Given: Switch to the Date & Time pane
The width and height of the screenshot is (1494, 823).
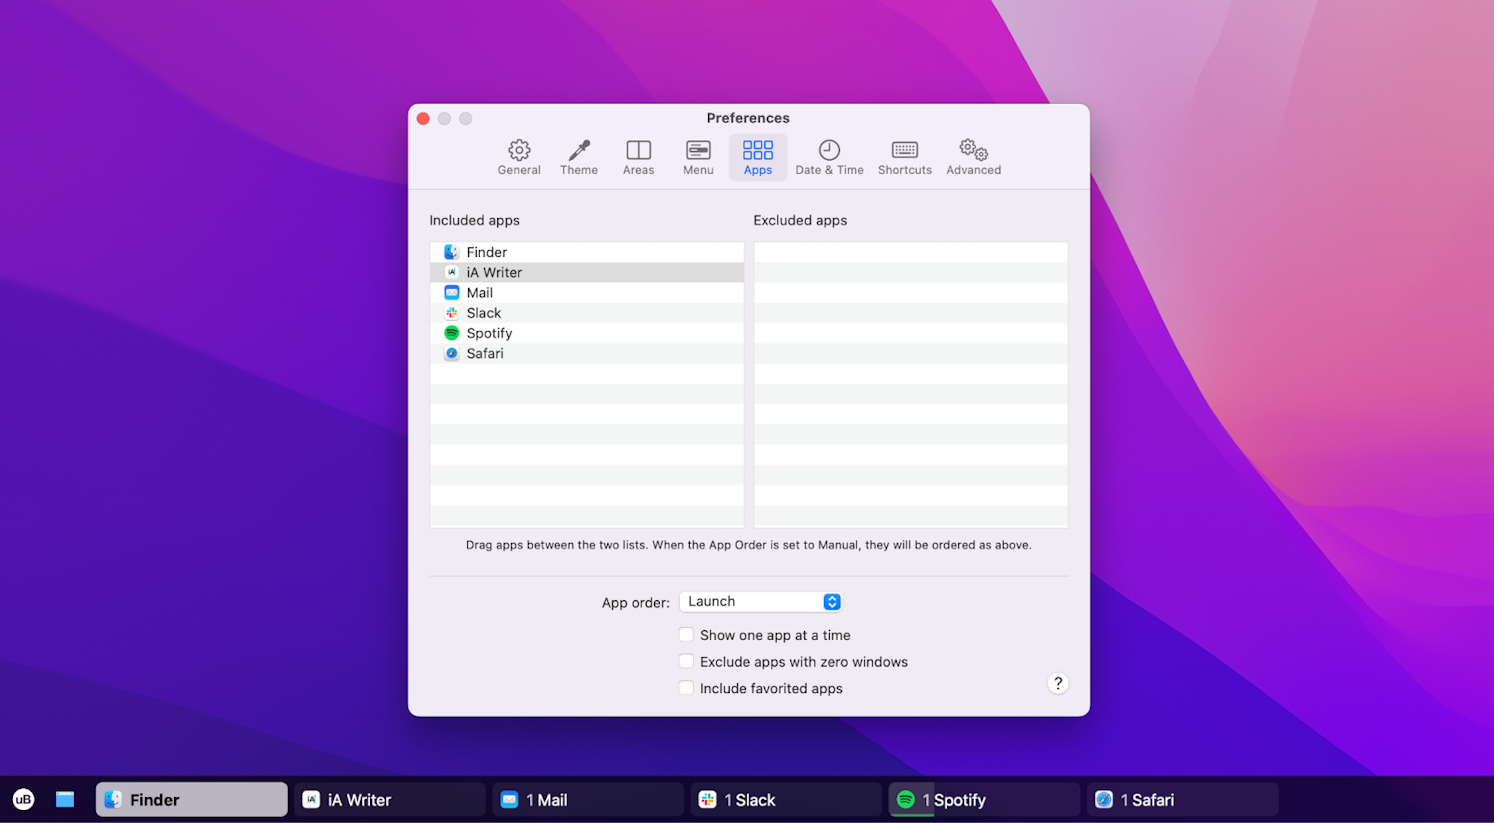Looking at the screenshot, I should pos(829,156).
